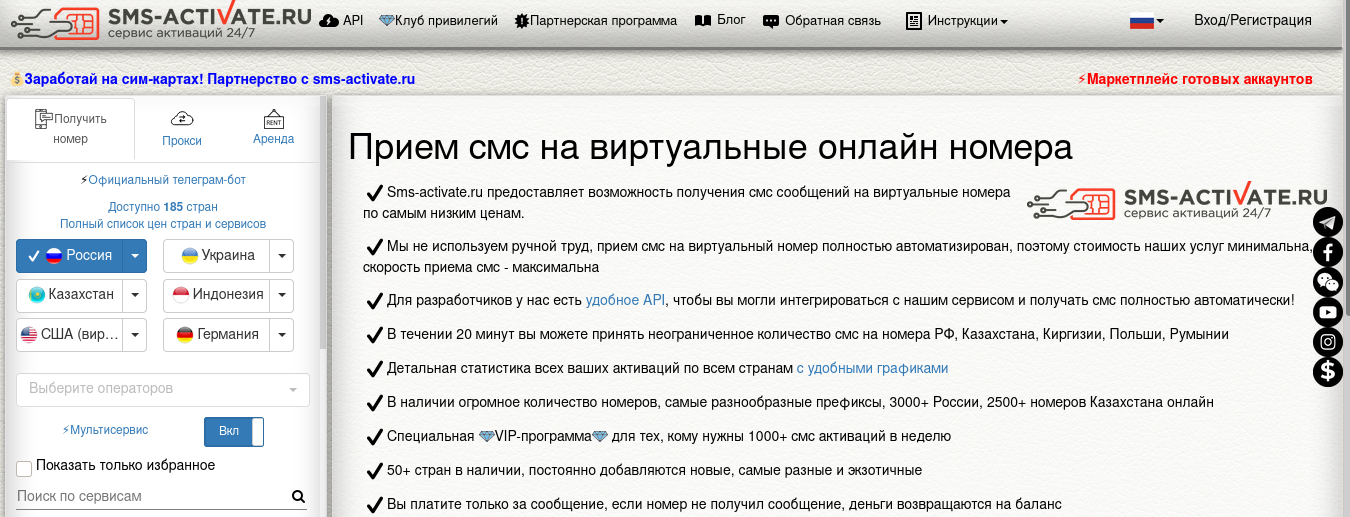1350x517 pixels.
Task: Switch to the Прокси tab
Action: [182, 129]
